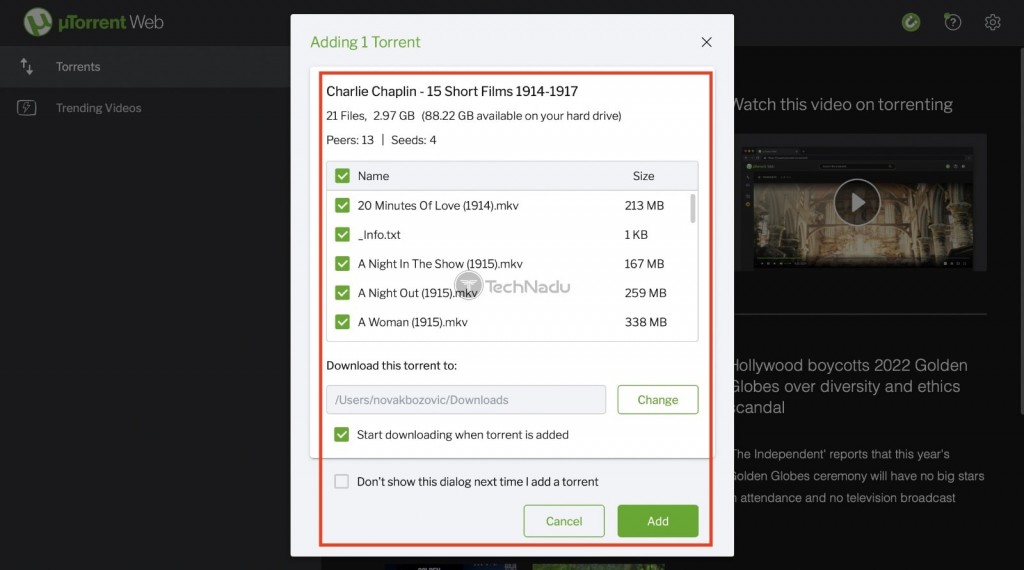Uncheck A Night In The Show (1915).mkv
This screenshot has width=1024, height=570.
coord(342,264)
